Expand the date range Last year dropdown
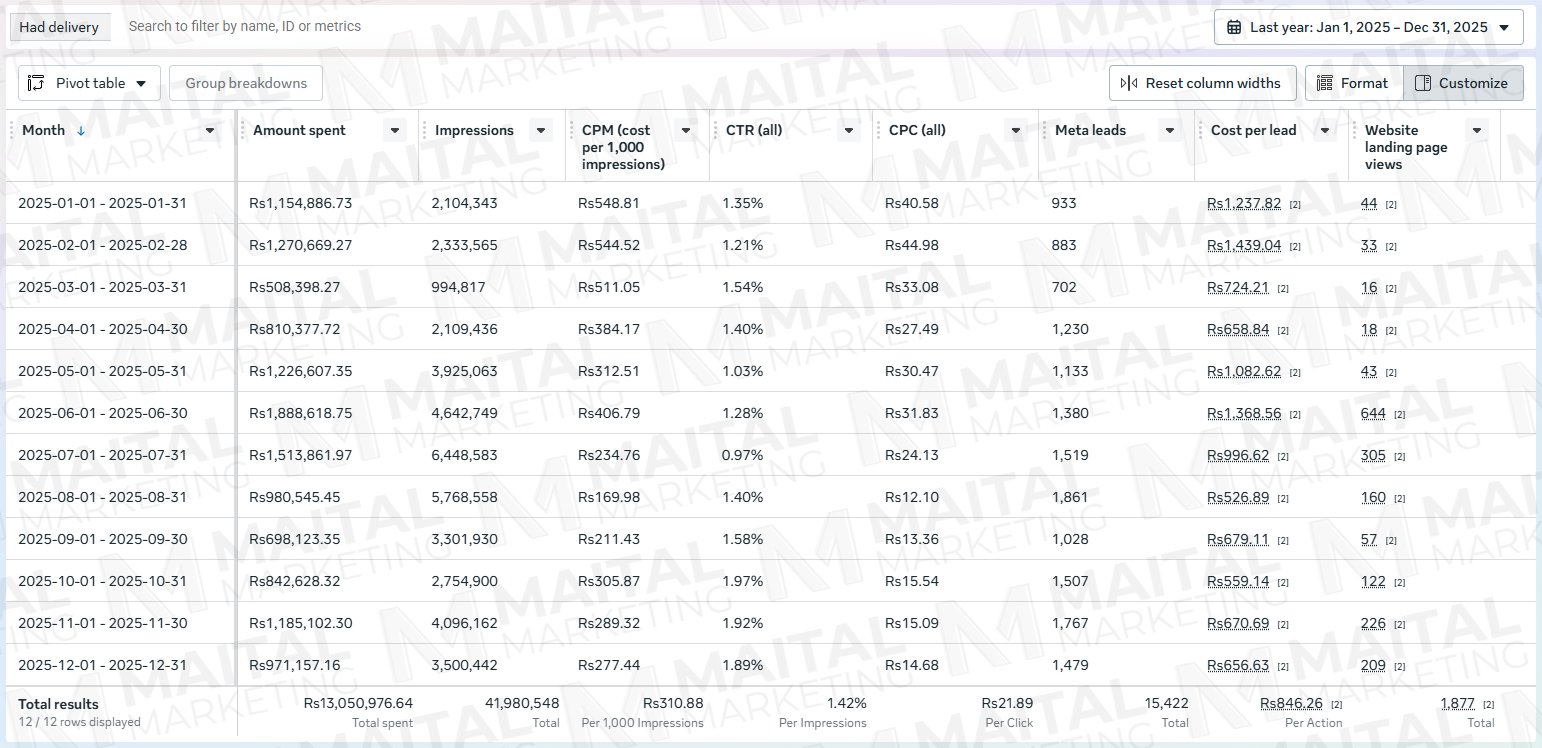 tap(1369, 27)
